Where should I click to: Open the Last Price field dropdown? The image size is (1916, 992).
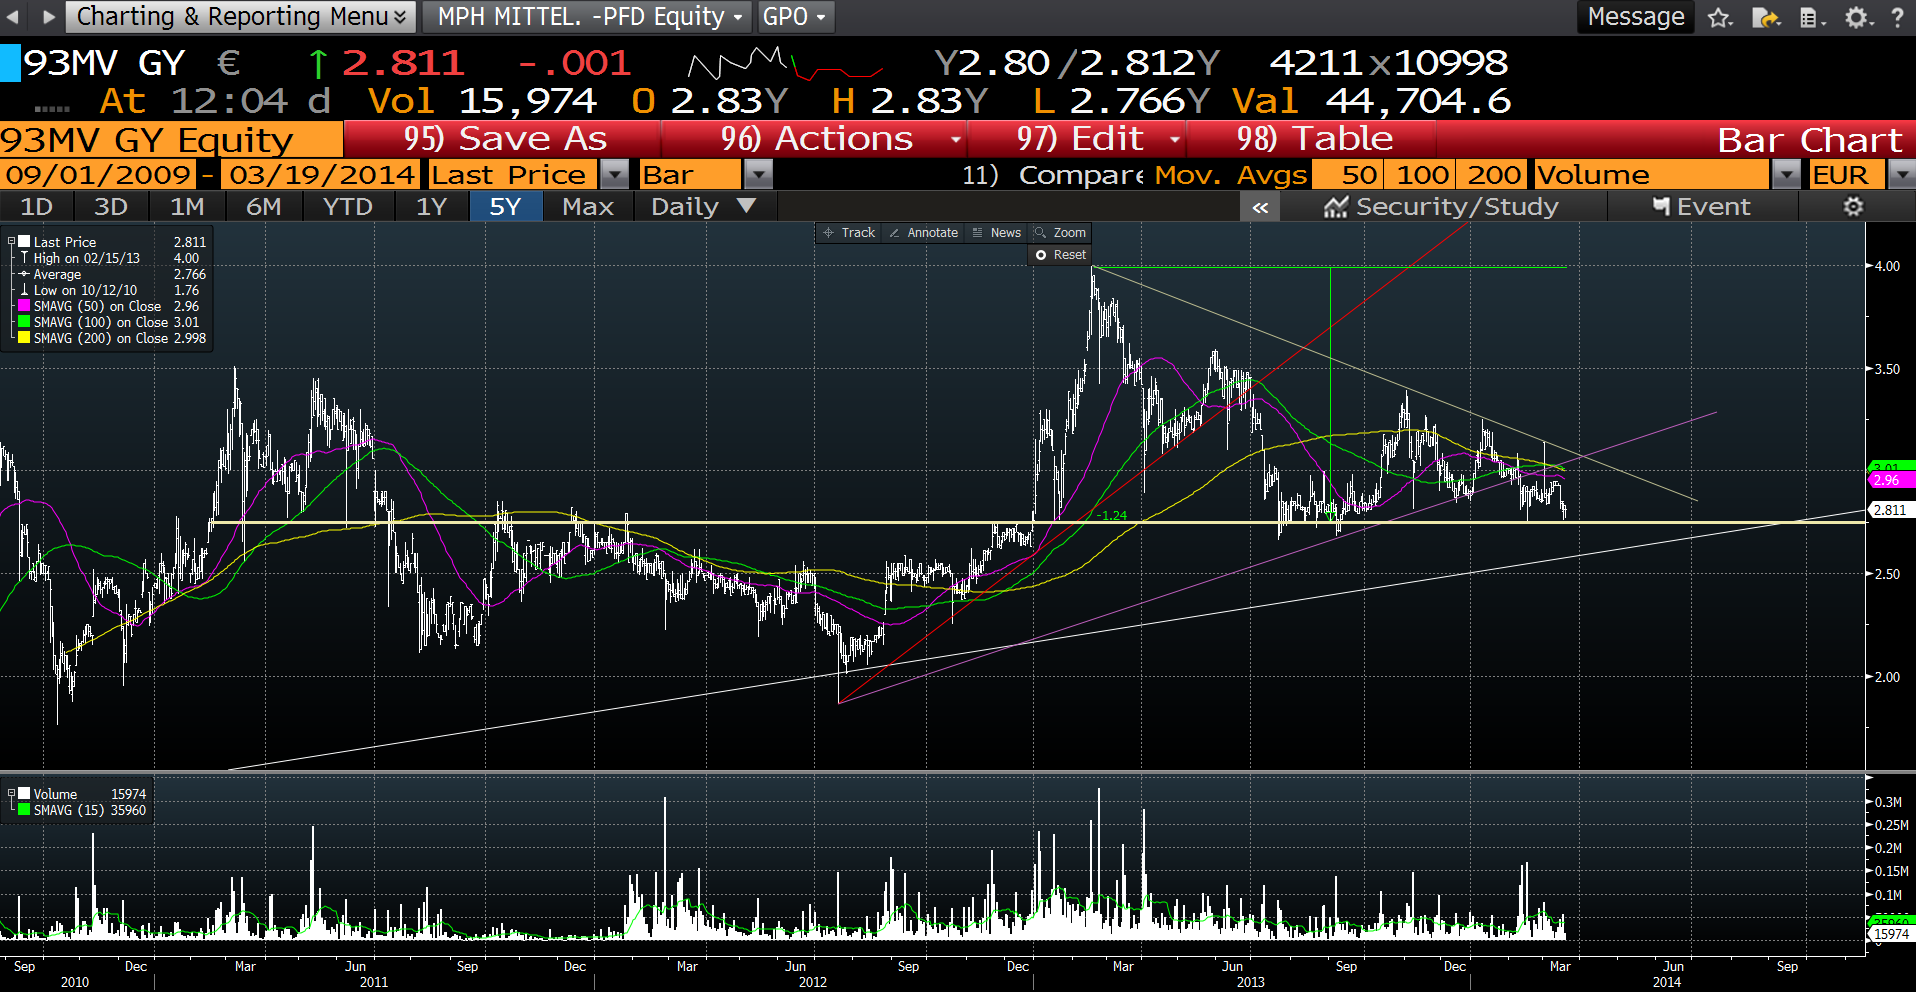[x=614, y=175]
